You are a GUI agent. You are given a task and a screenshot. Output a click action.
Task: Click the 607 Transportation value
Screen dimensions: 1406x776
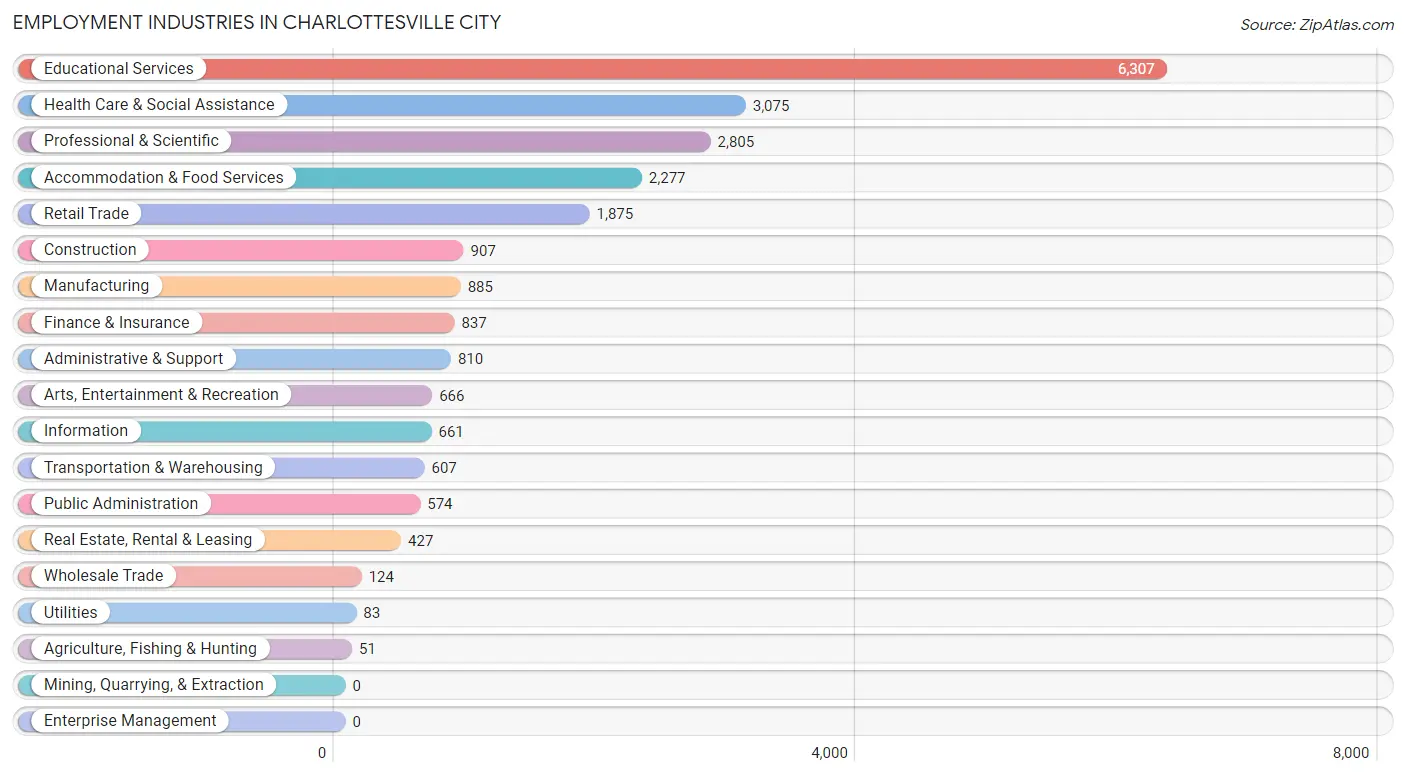point(444,468)
